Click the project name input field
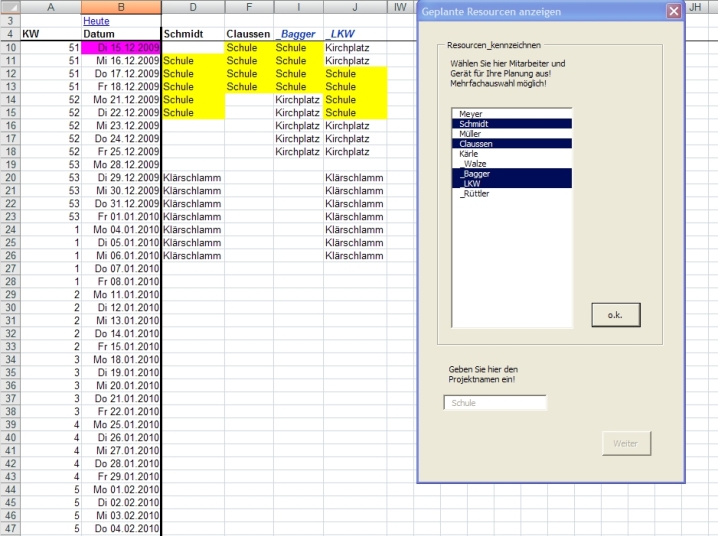This screenshot has height=536, width=718. [495, 403]
